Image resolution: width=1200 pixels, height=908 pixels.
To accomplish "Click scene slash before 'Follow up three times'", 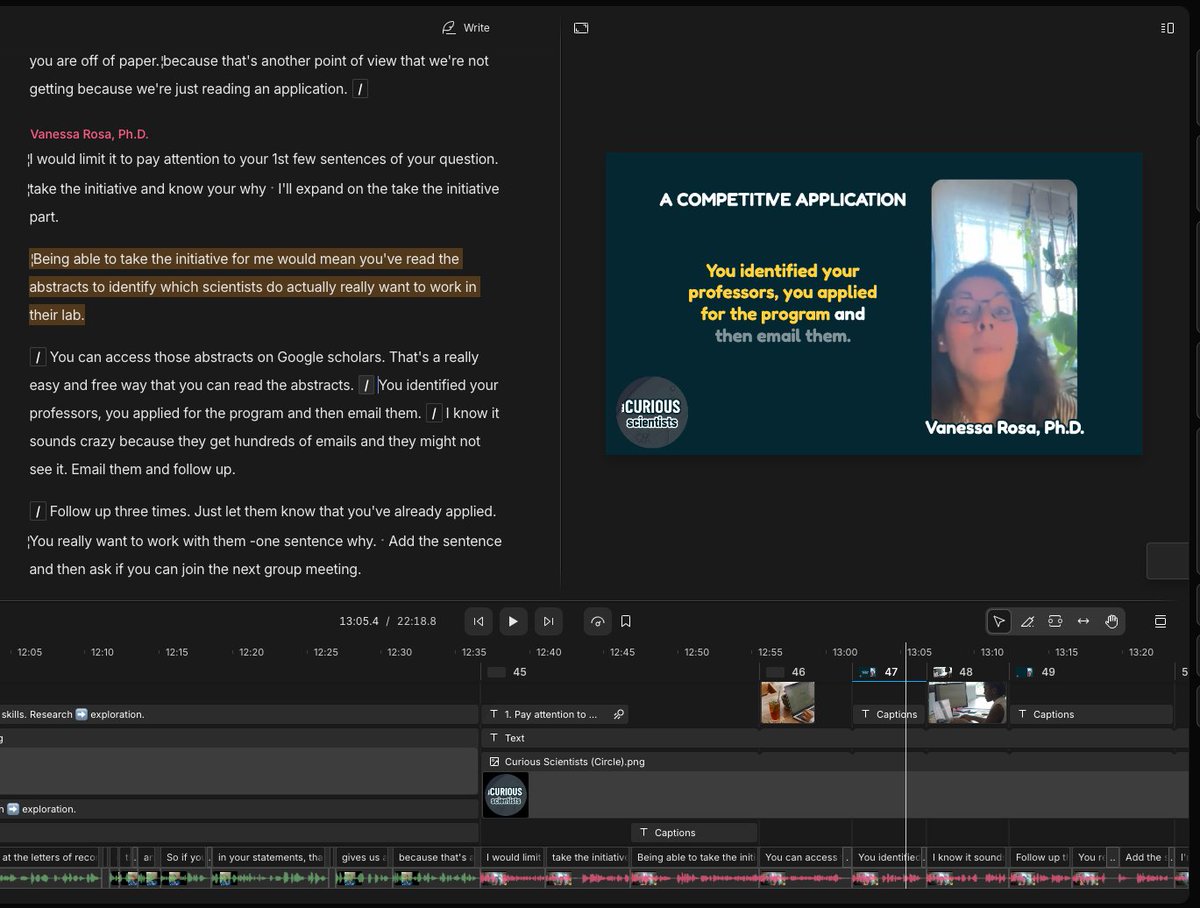I will 37,512.
